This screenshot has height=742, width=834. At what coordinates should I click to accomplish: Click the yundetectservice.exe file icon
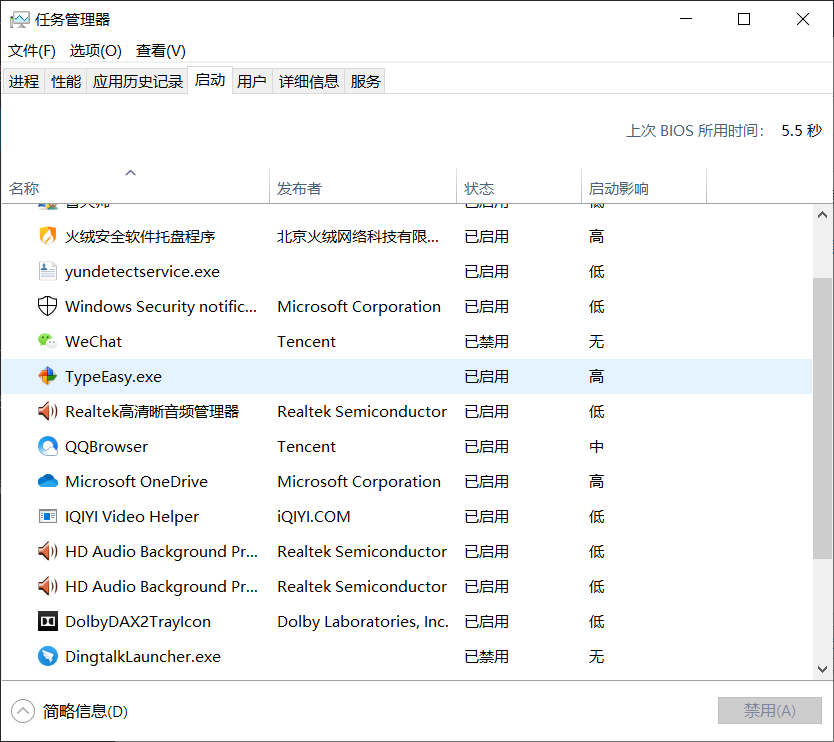48,271
